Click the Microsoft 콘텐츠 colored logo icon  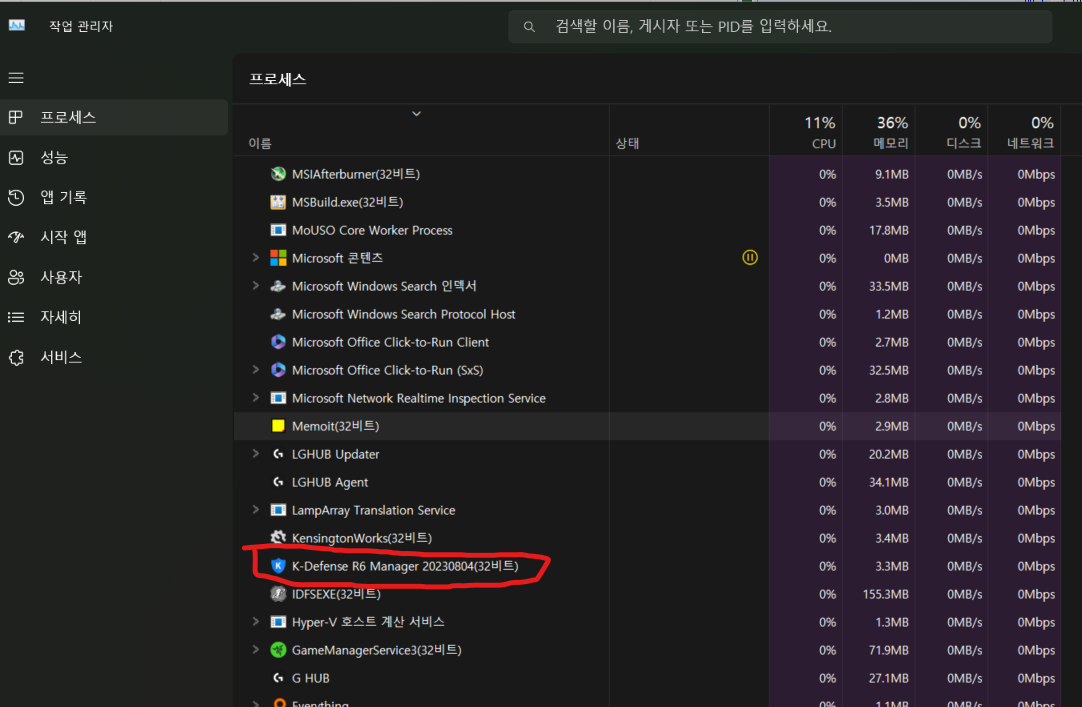tap(278, 258)
